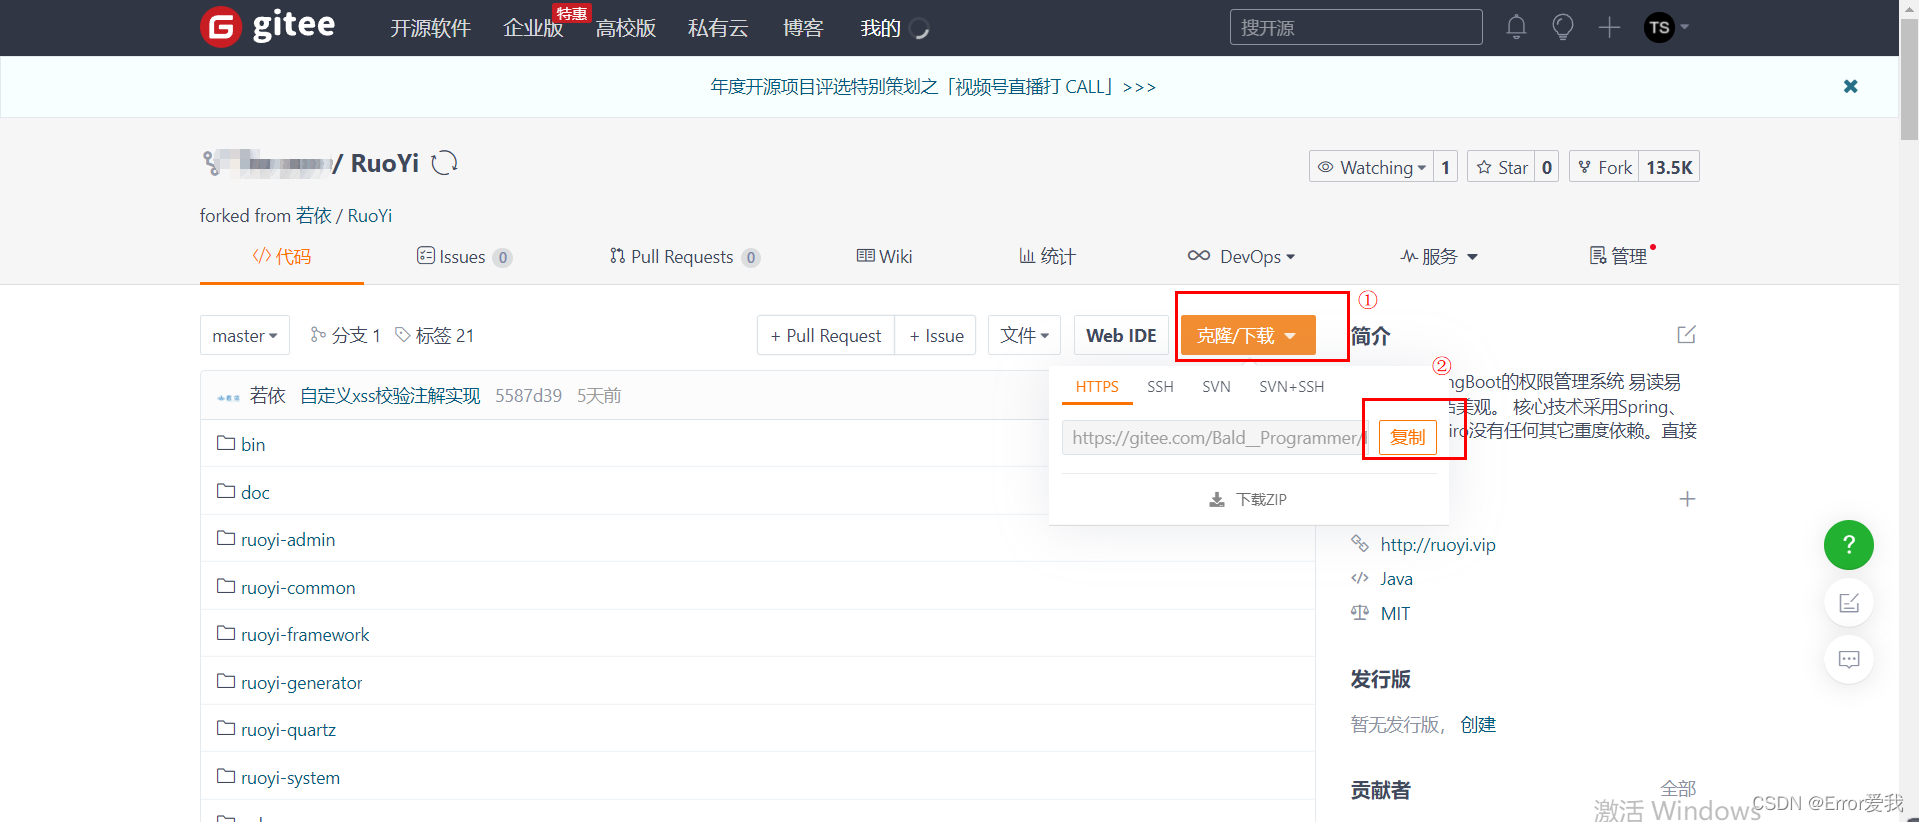Select the HTTPS clone tab
This screenshot has height=822, width=1919.
(x=1097, y=386)
